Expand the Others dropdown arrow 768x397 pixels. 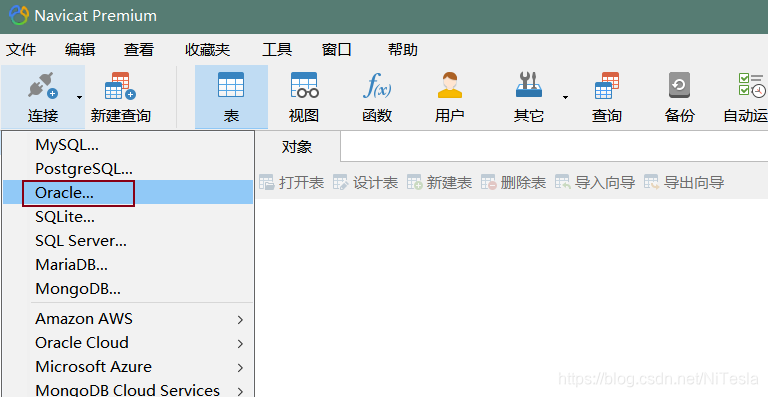[565, 97]
